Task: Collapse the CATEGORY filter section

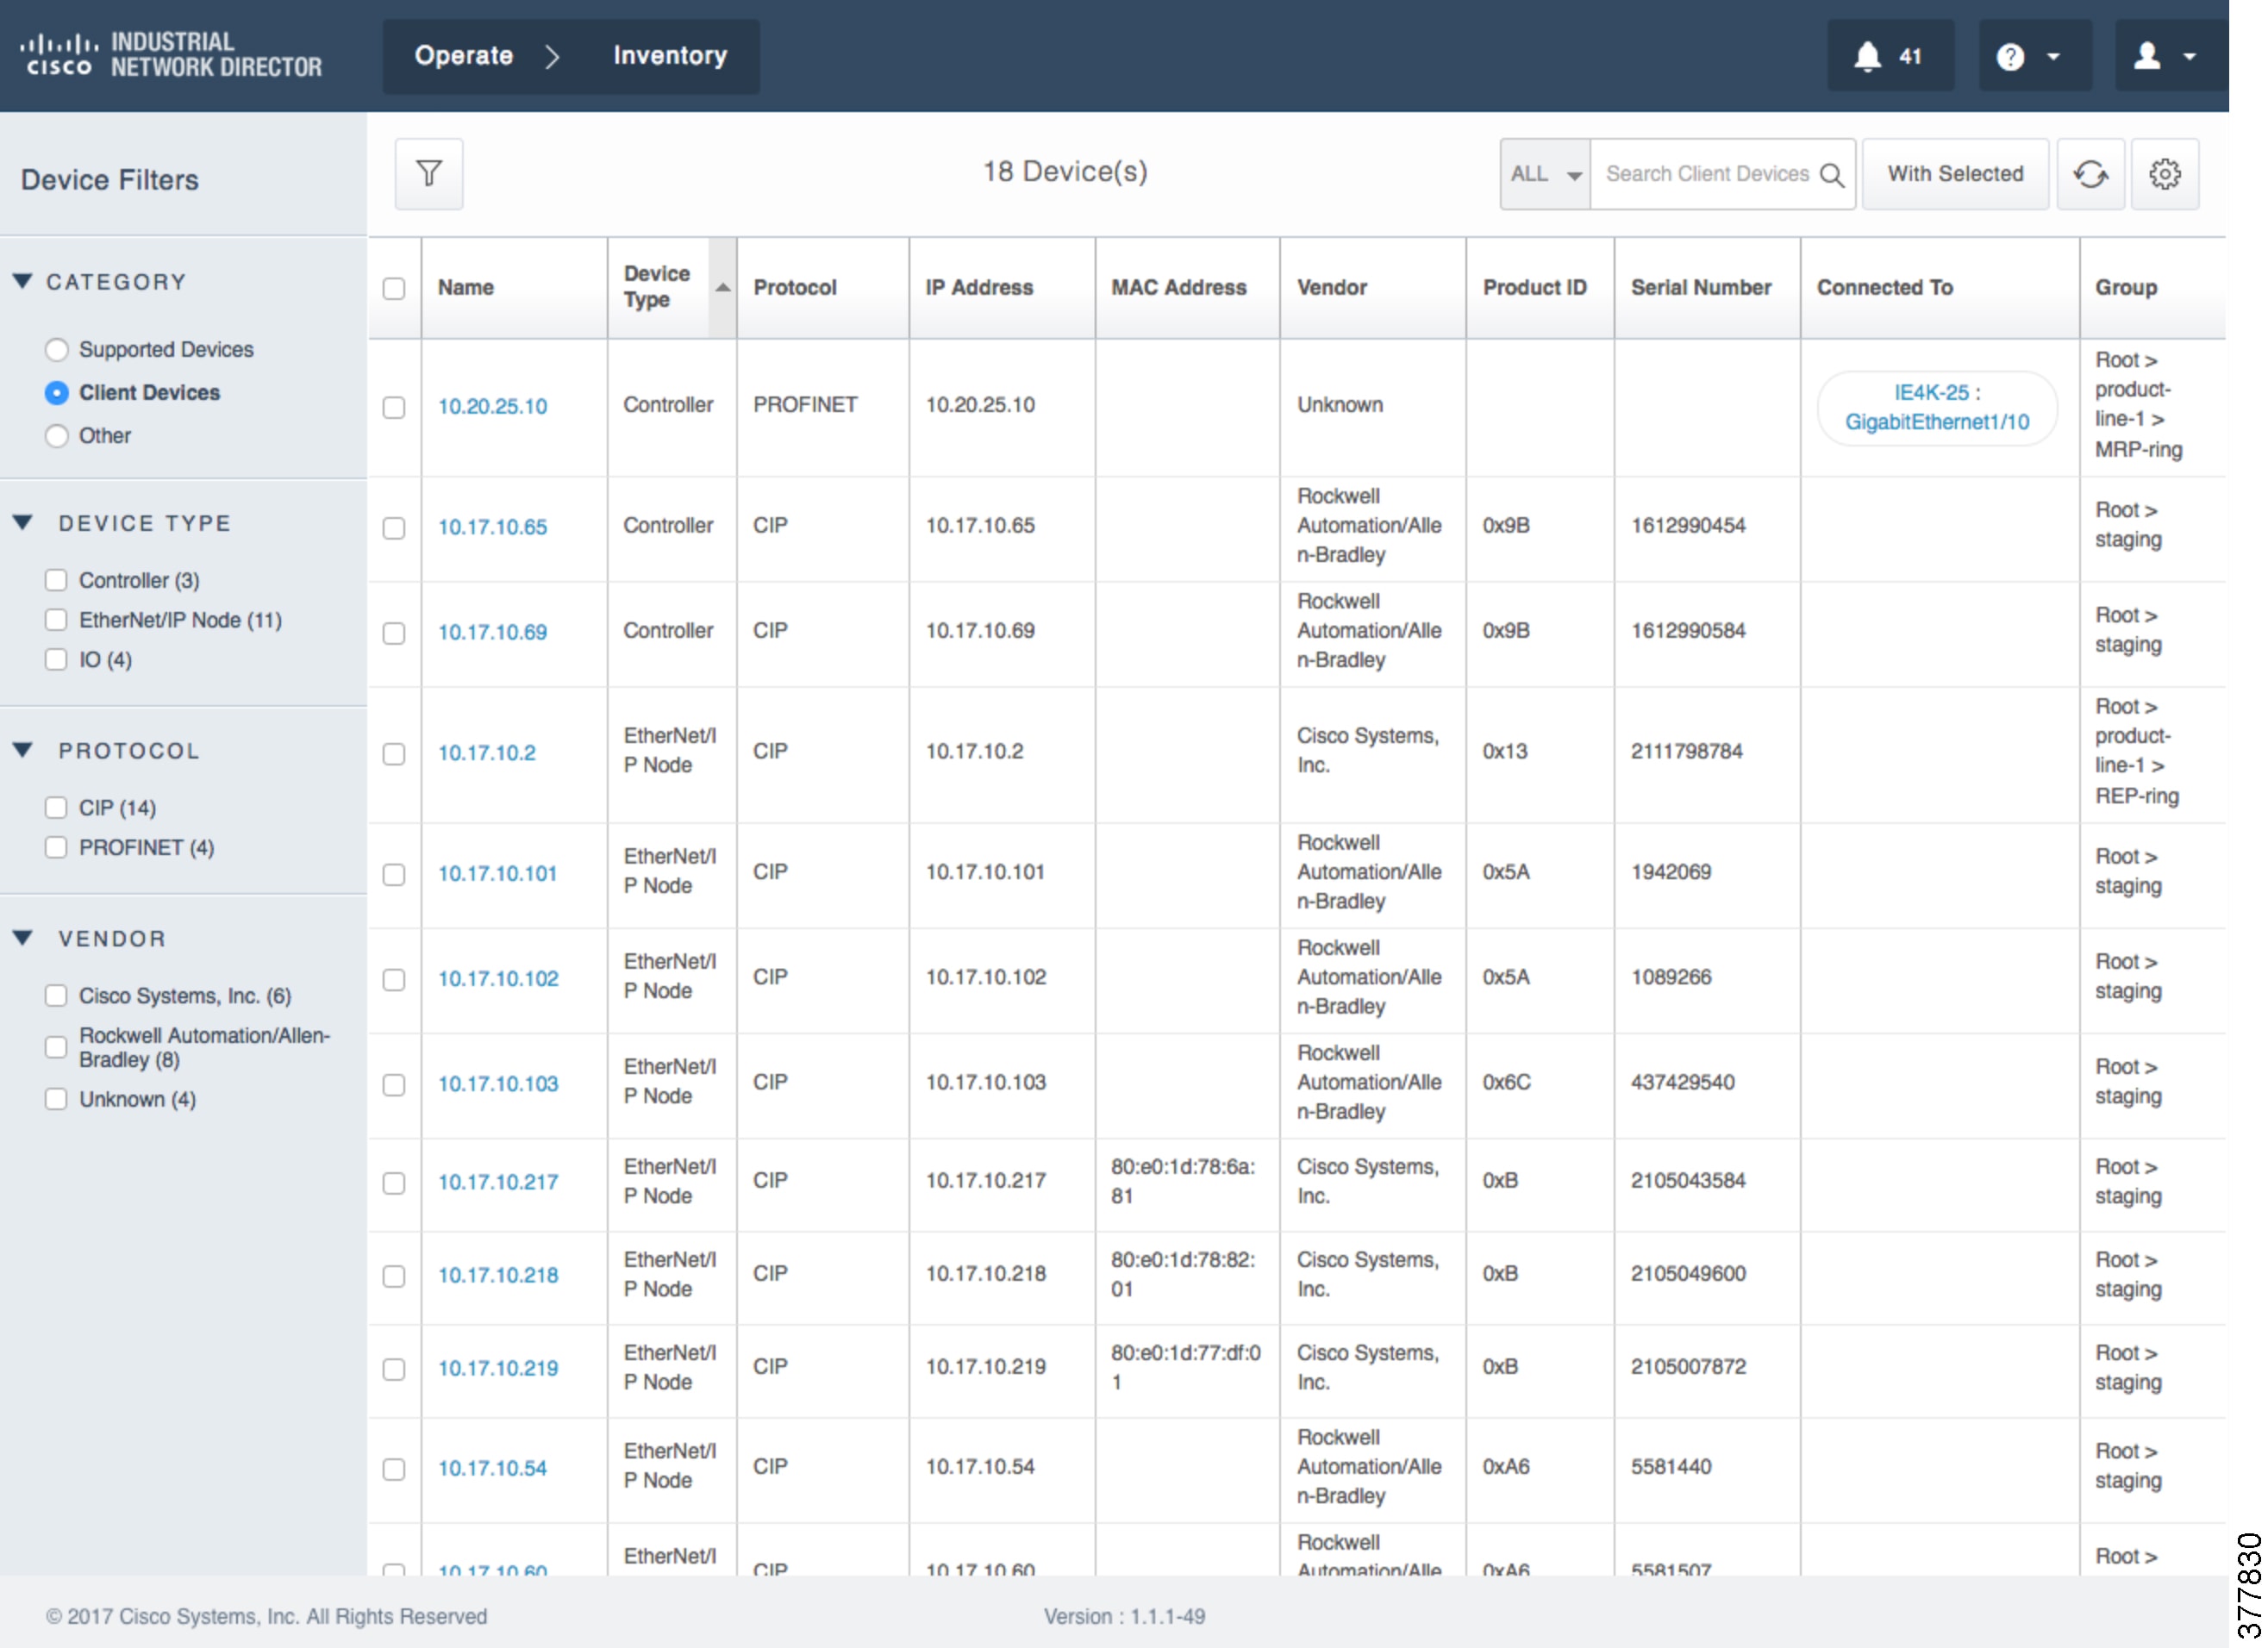Action: (23, 281)
